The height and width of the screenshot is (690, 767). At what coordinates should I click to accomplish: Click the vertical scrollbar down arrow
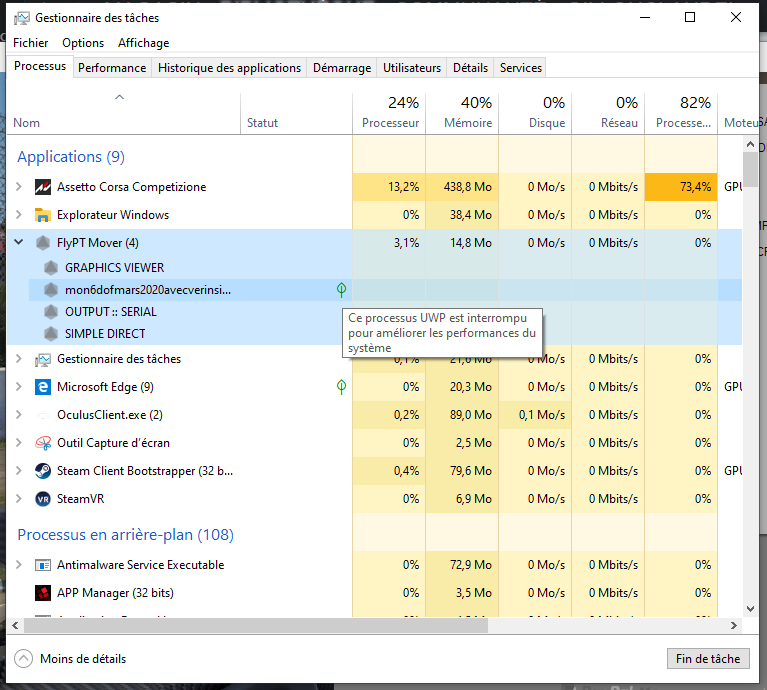(x=750, y=609)
